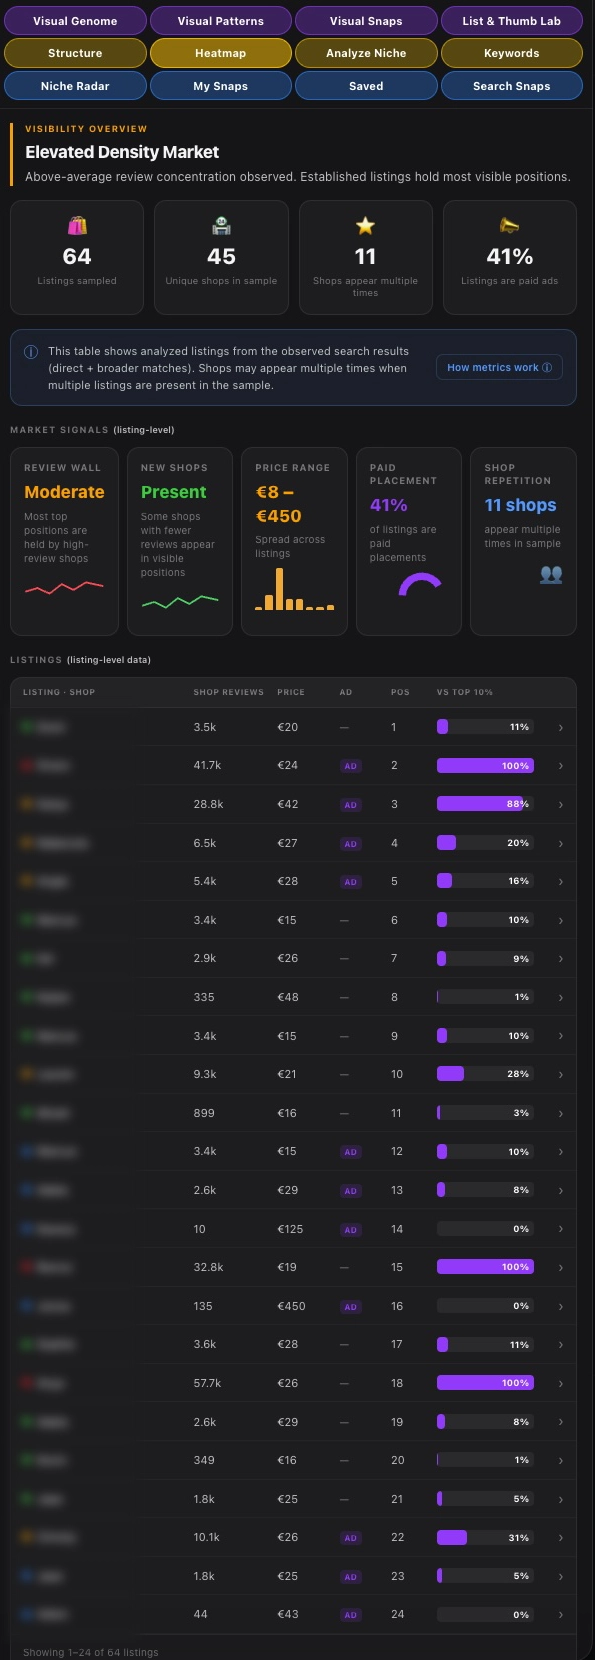Expand the row at position 24
The height and width of the screenshot is (1660, 595).
tap(560, 1615)
